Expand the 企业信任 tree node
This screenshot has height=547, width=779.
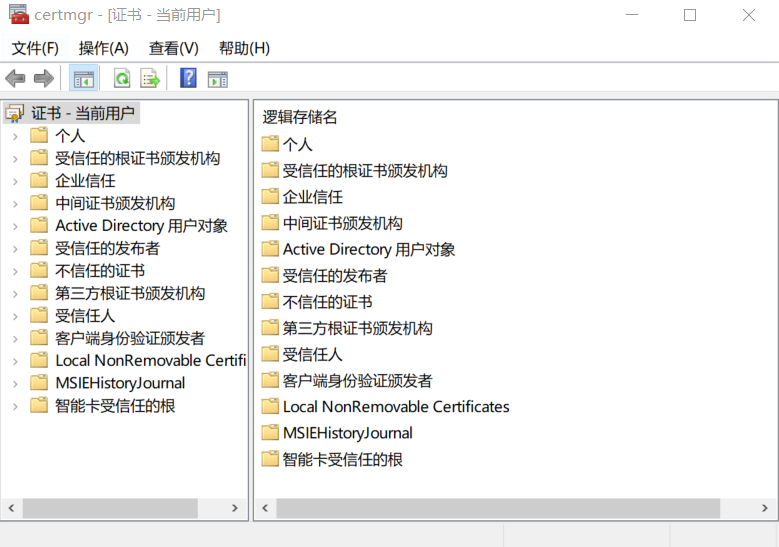click(15, 181)
